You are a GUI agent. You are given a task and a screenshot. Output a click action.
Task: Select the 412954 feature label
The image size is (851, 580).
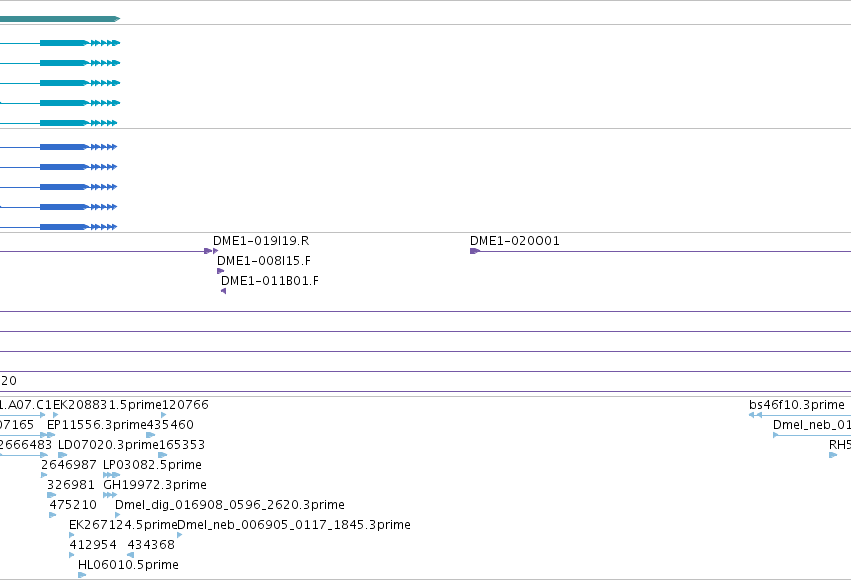tap(93, 545)
